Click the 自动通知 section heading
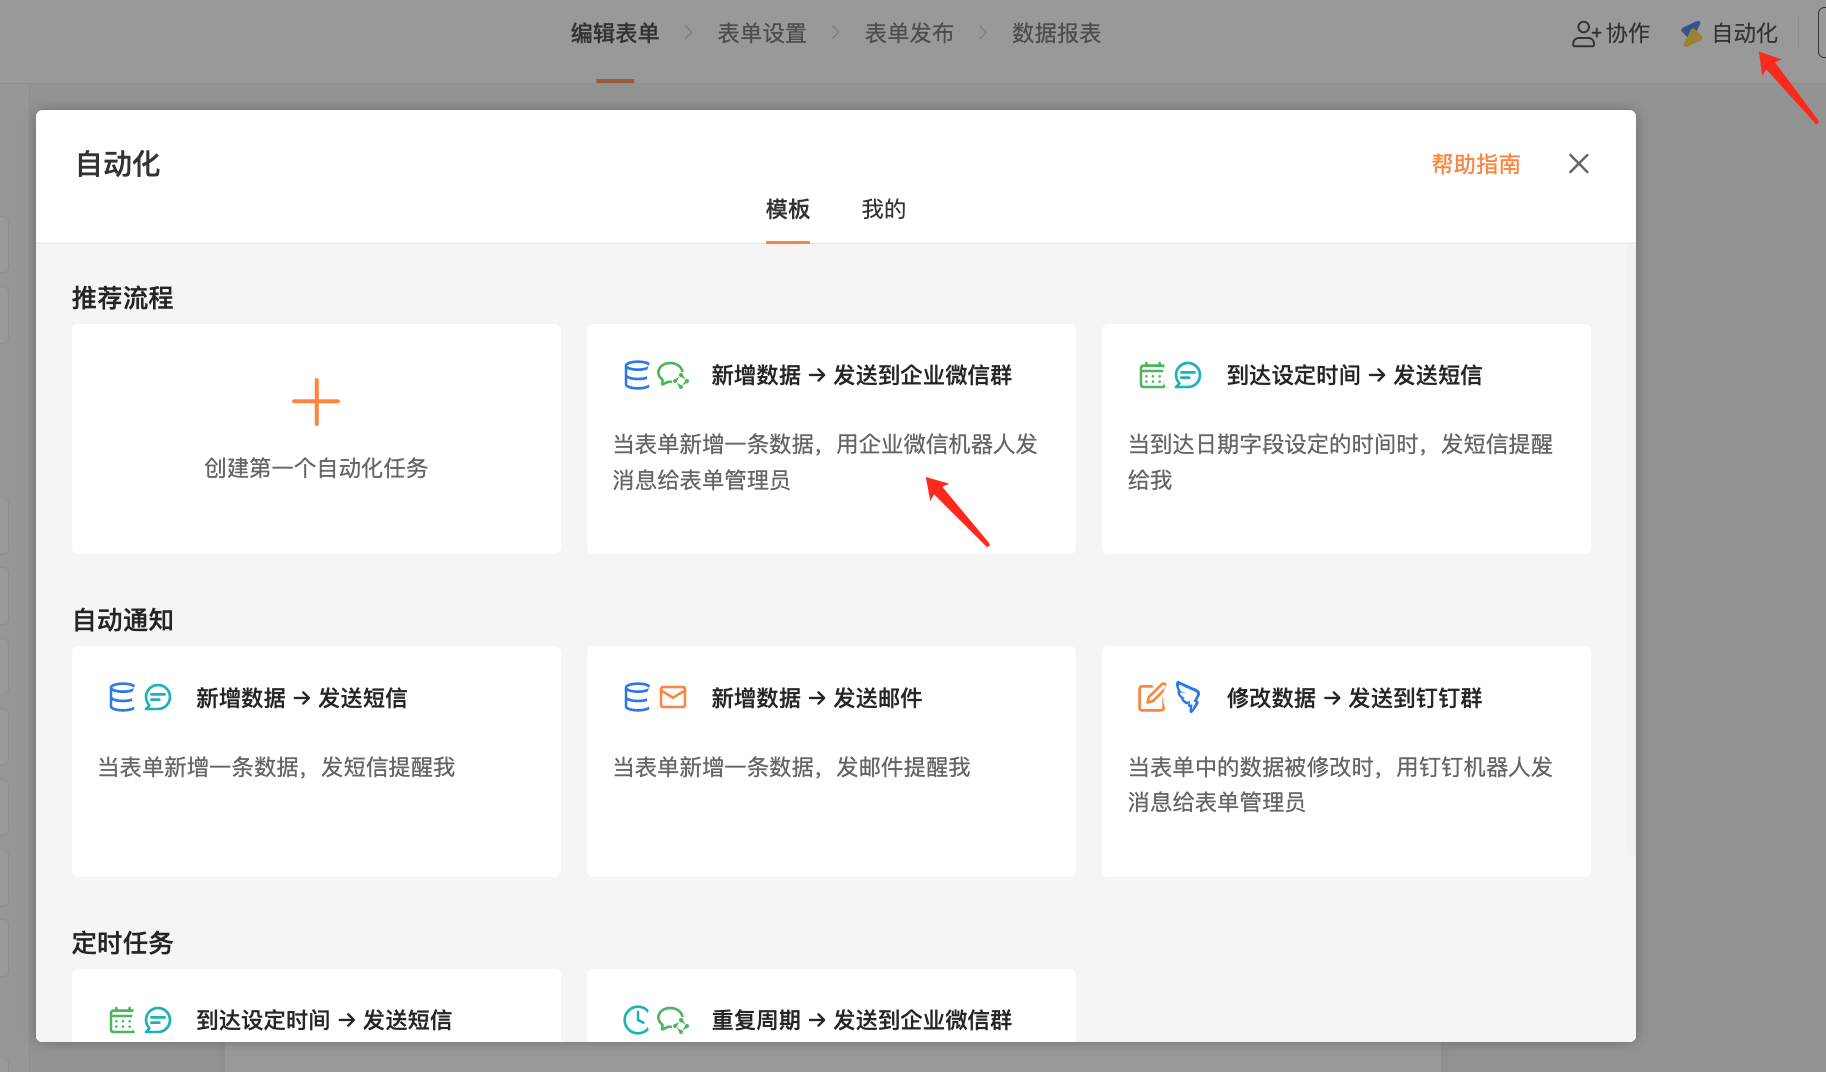Image resolution: width=1826 pixels, height=1072 pixels. point(122,620)
